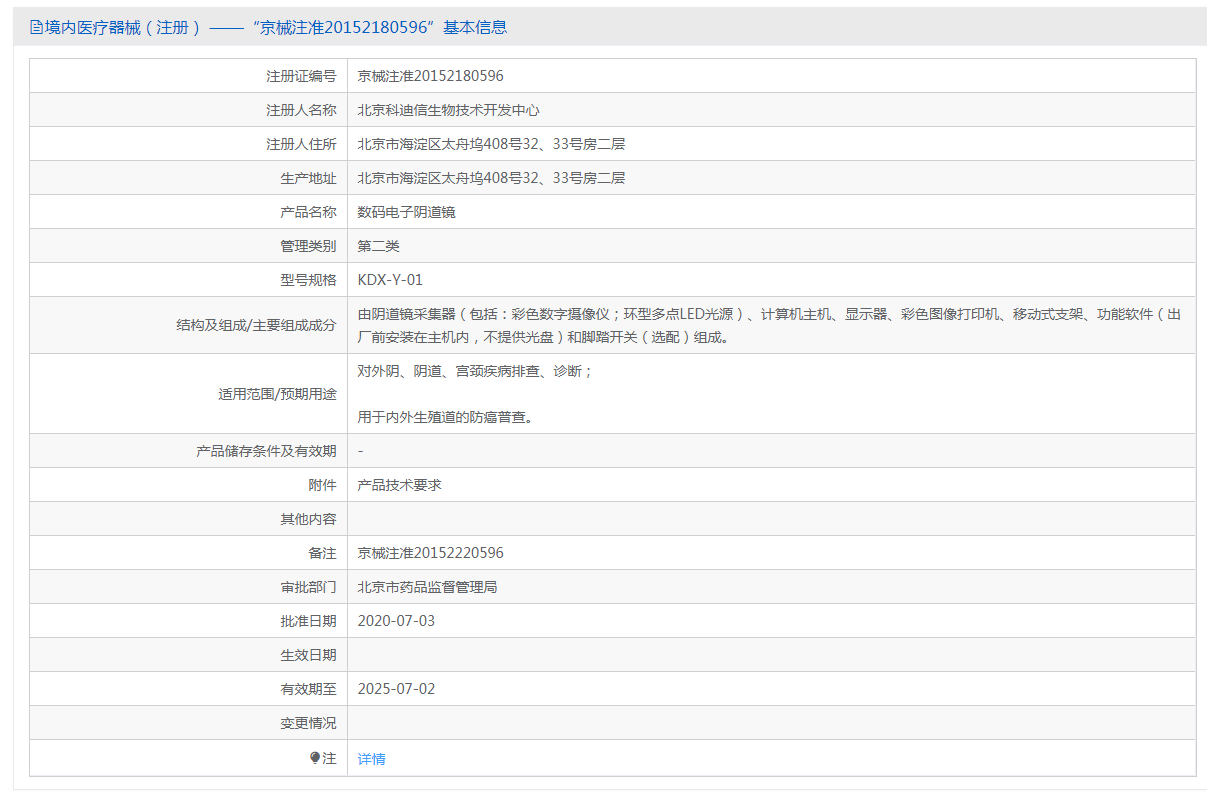This screenshot has width=1207, height=798.
Task: Click the 注册人住所 label
Action: point(301,144)
